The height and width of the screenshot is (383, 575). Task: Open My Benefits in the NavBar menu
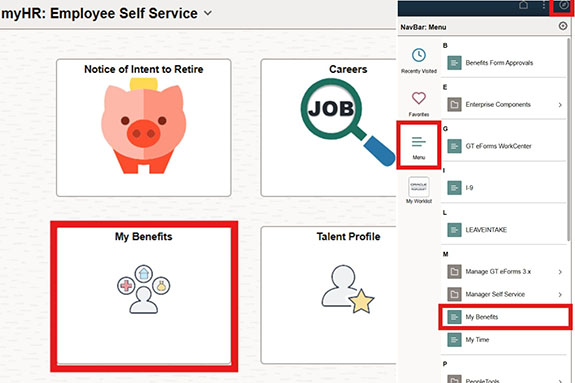[x=505, y=317]
